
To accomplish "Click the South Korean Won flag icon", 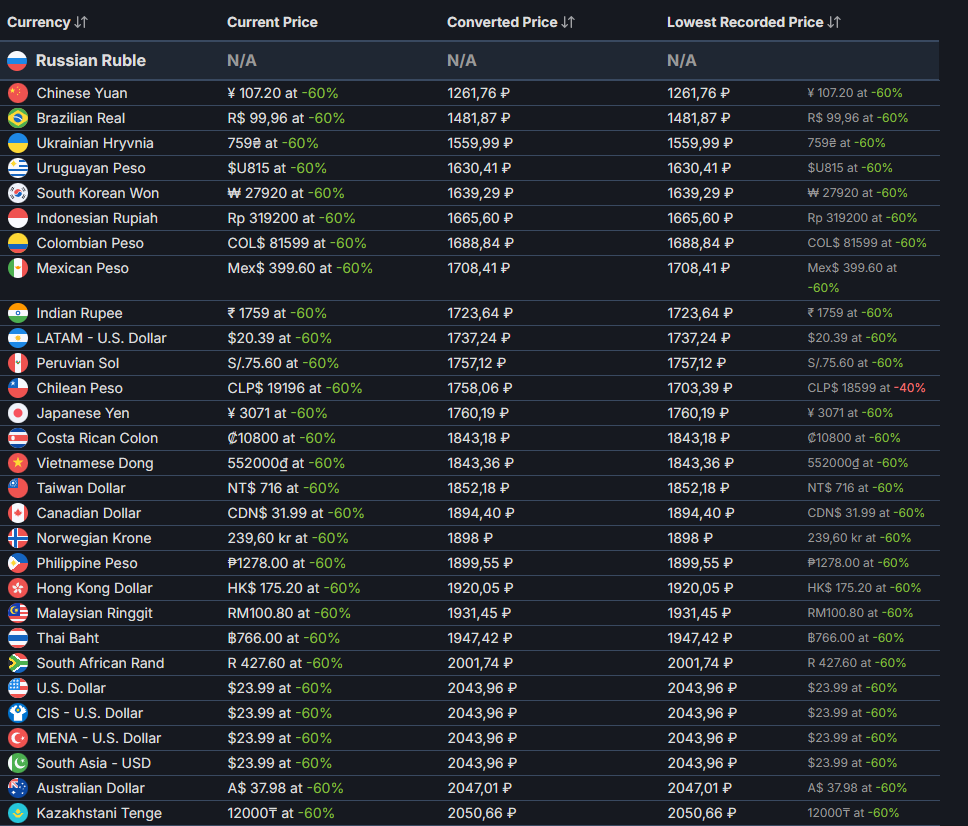I will (x=18, y=193).
